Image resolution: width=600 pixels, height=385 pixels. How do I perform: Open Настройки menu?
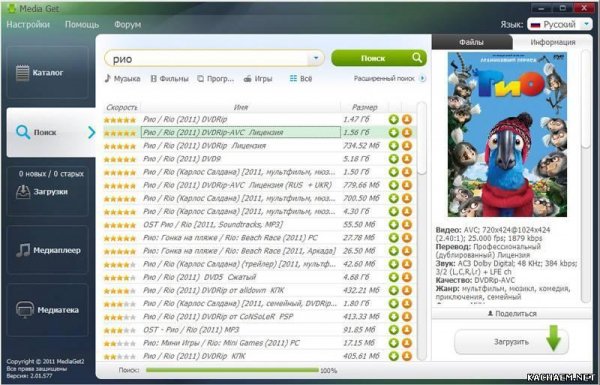pos(28,24)
